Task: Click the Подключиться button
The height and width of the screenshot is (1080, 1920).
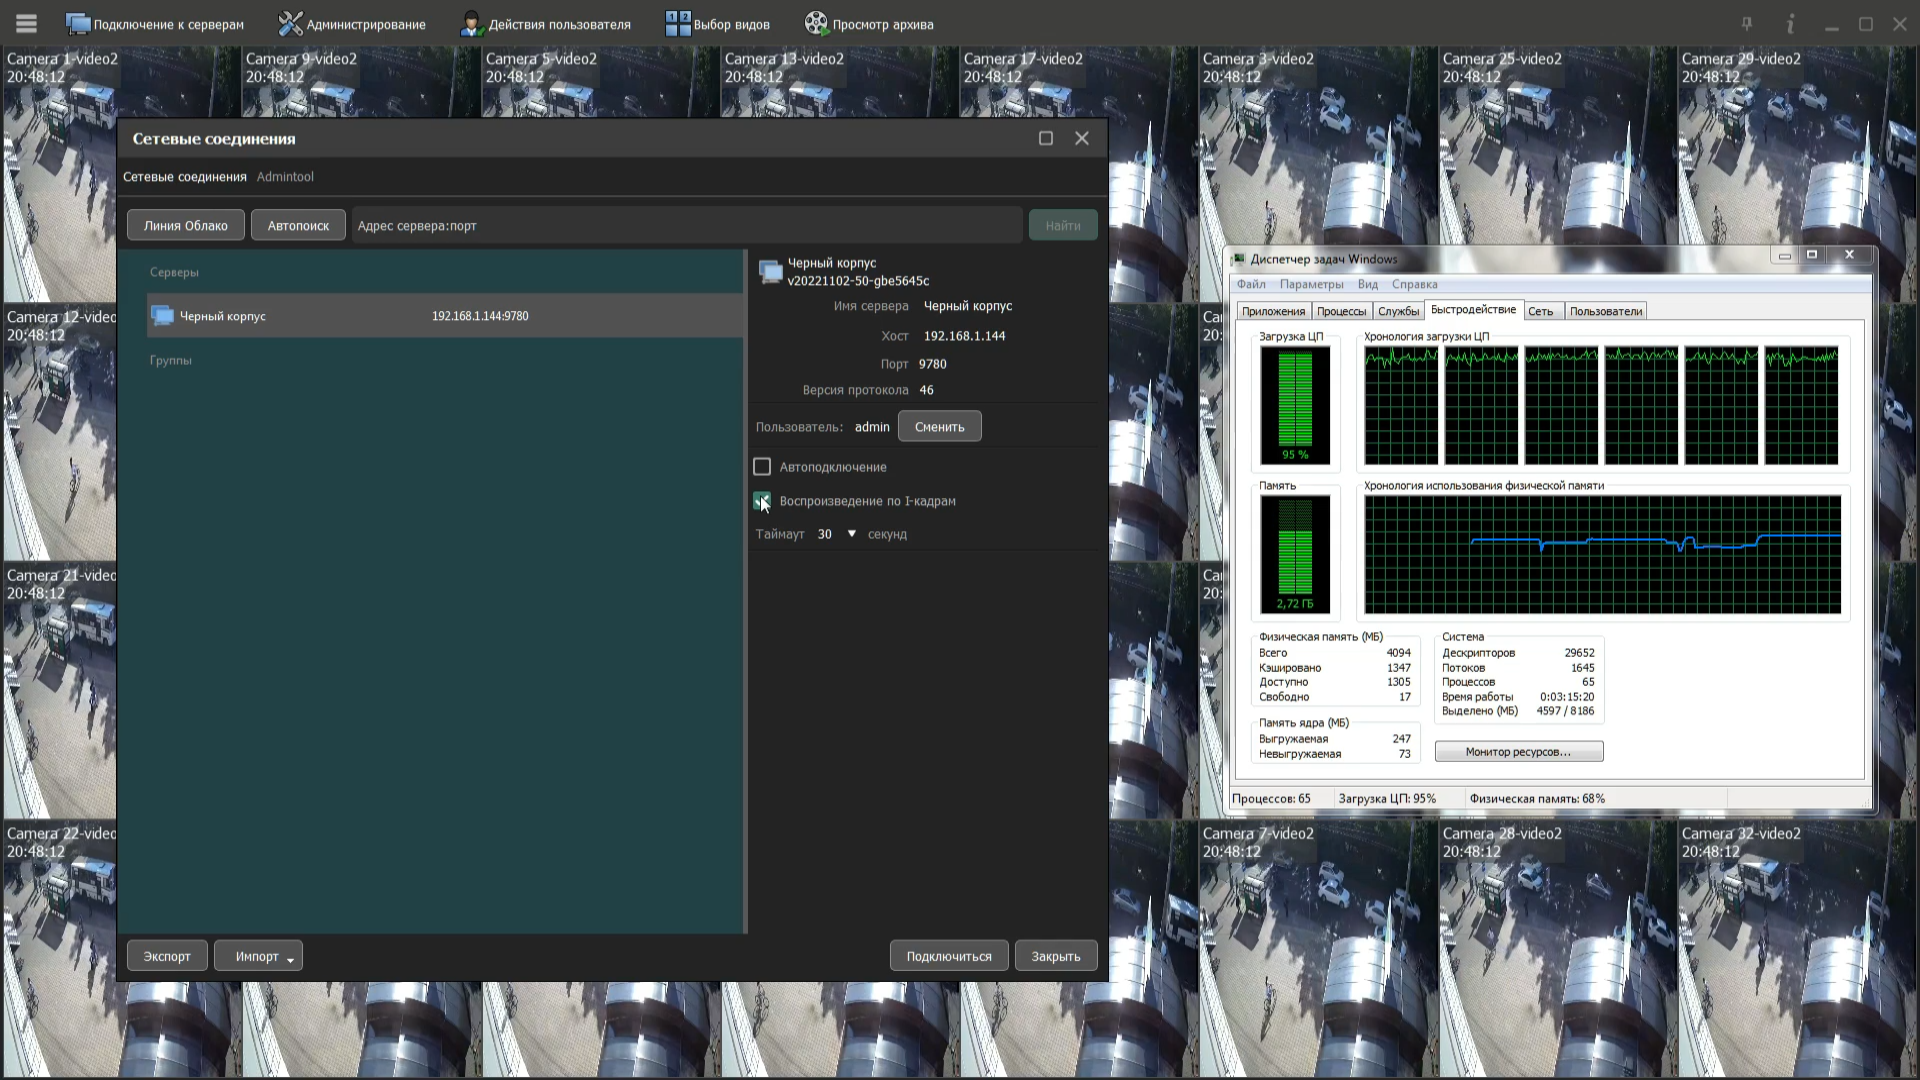Action: click(948, 956)
